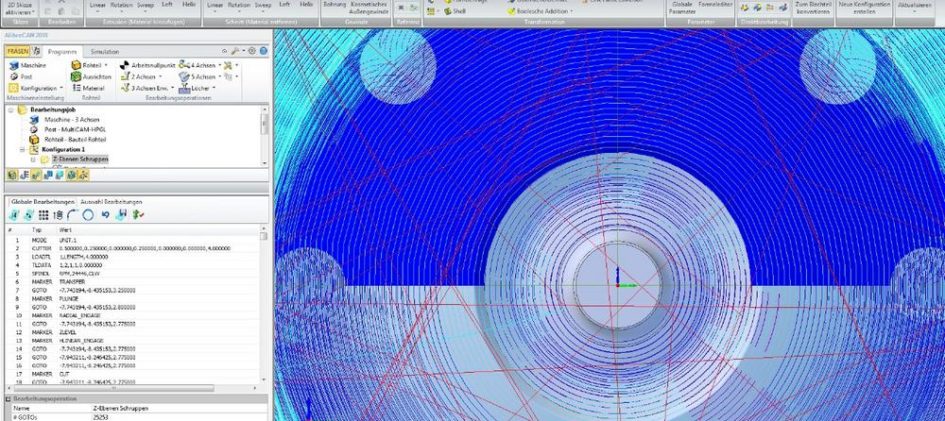This screenshot has width=945, height=421.
Task: Click the second icon in tree bottom toolbar
Action: (24, 175)
